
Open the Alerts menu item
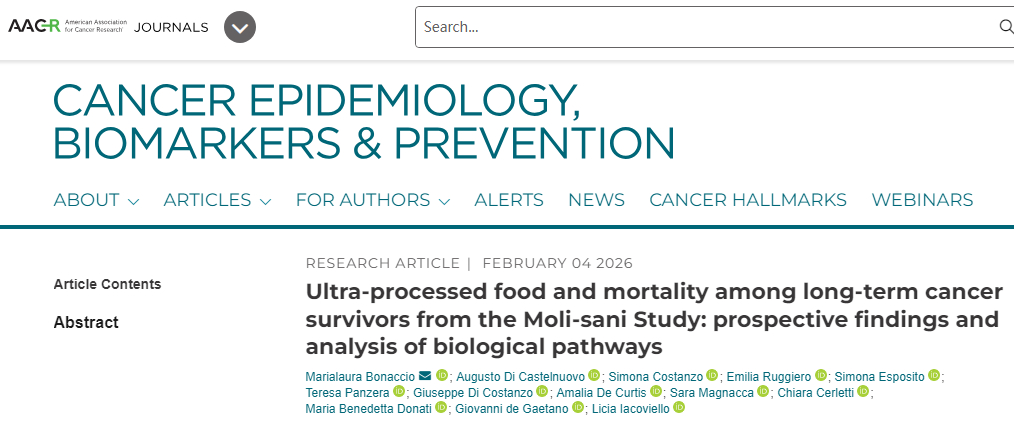(x=509, y=200)
